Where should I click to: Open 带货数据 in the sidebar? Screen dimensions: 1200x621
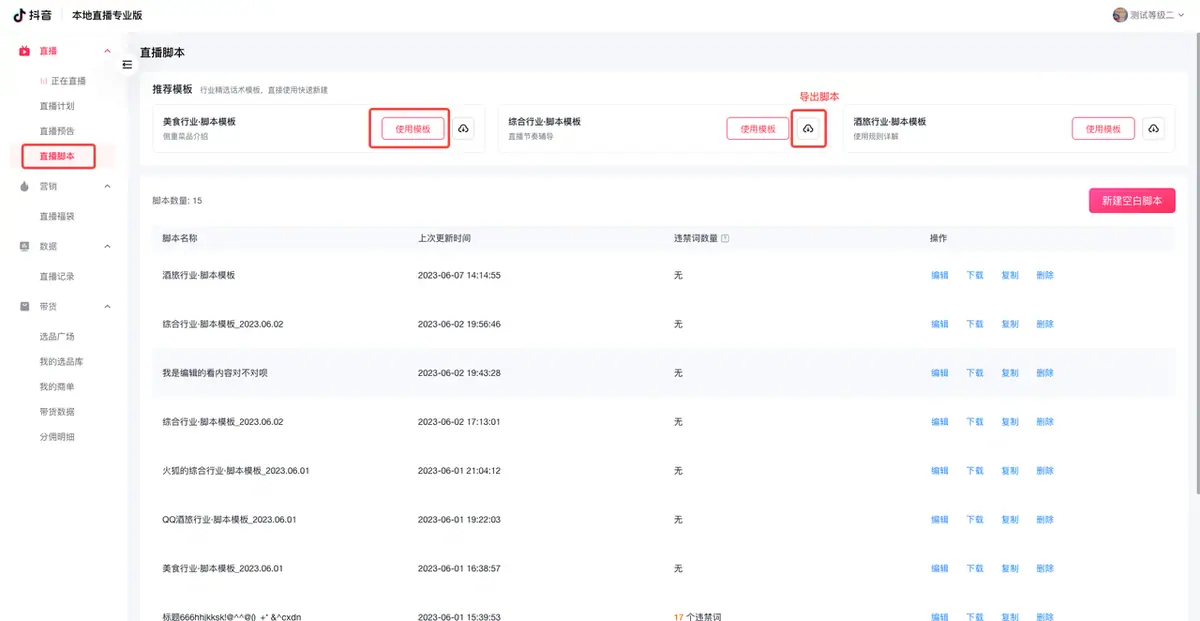pyautogui.click(x=57, y=411)
